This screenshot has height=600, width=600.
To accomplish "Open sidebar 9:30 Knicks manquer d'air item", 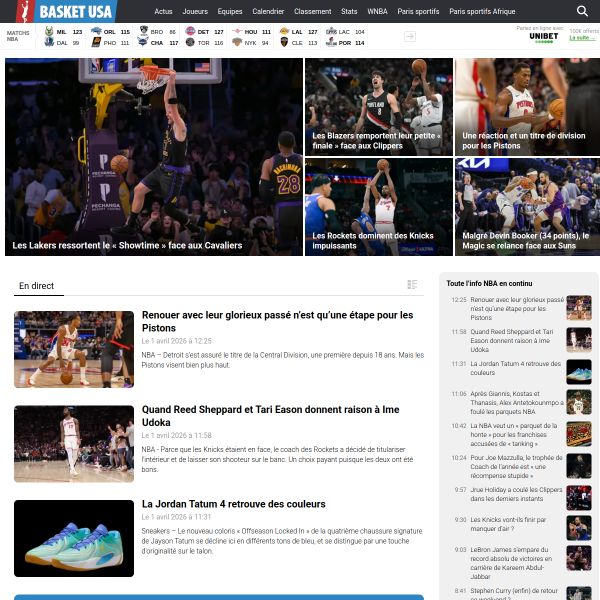I will 508,524.
